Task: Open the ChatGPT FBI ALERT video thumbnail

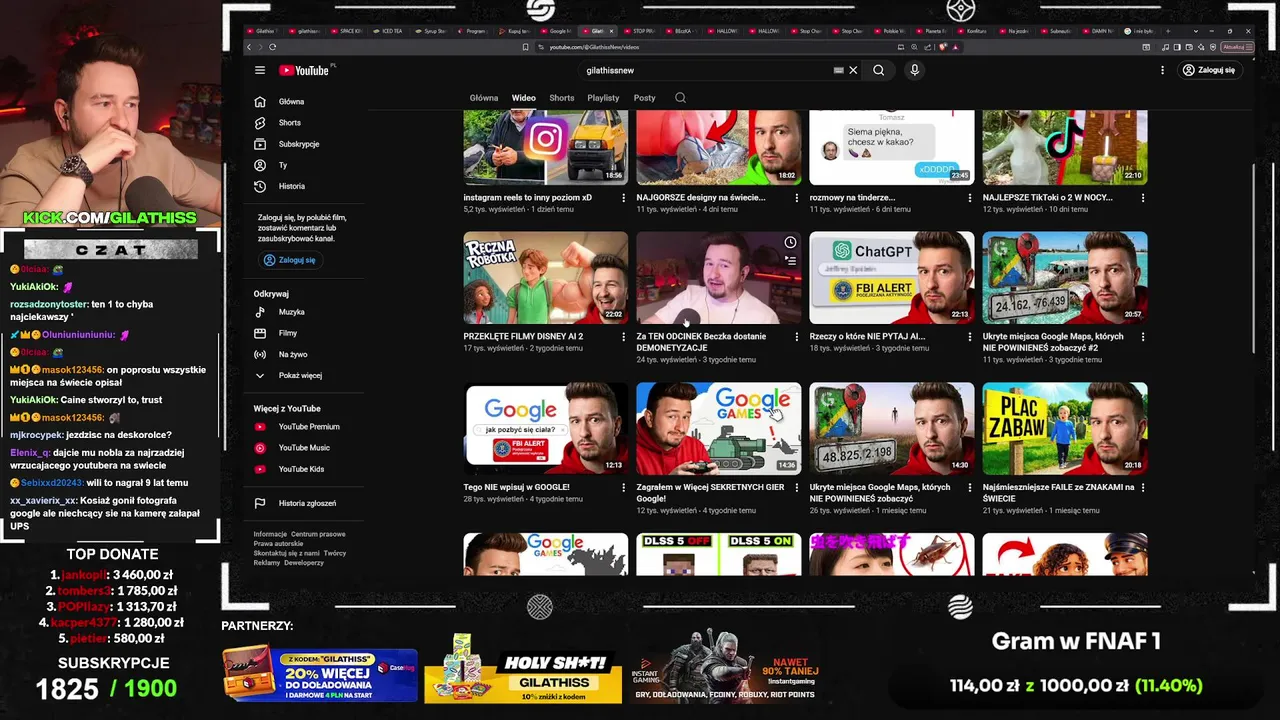Action: pos(892,278)
